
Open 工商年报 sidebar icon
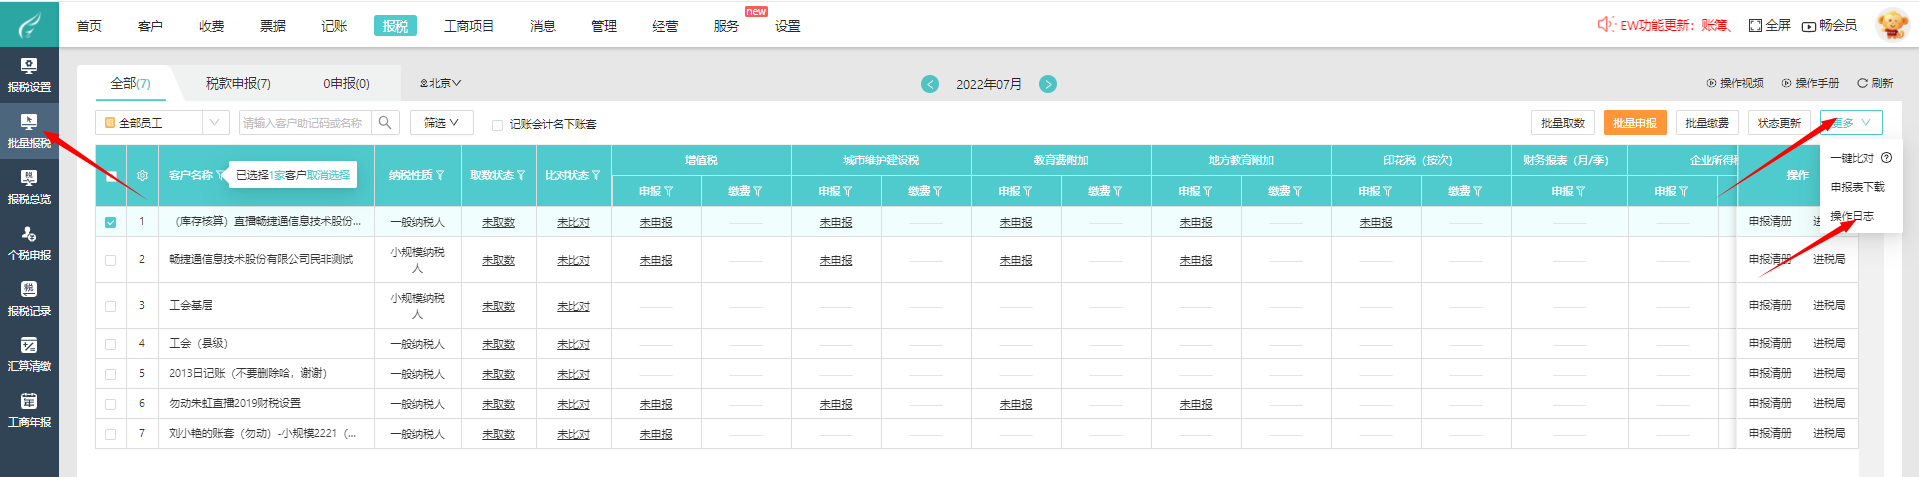point(29,410)
